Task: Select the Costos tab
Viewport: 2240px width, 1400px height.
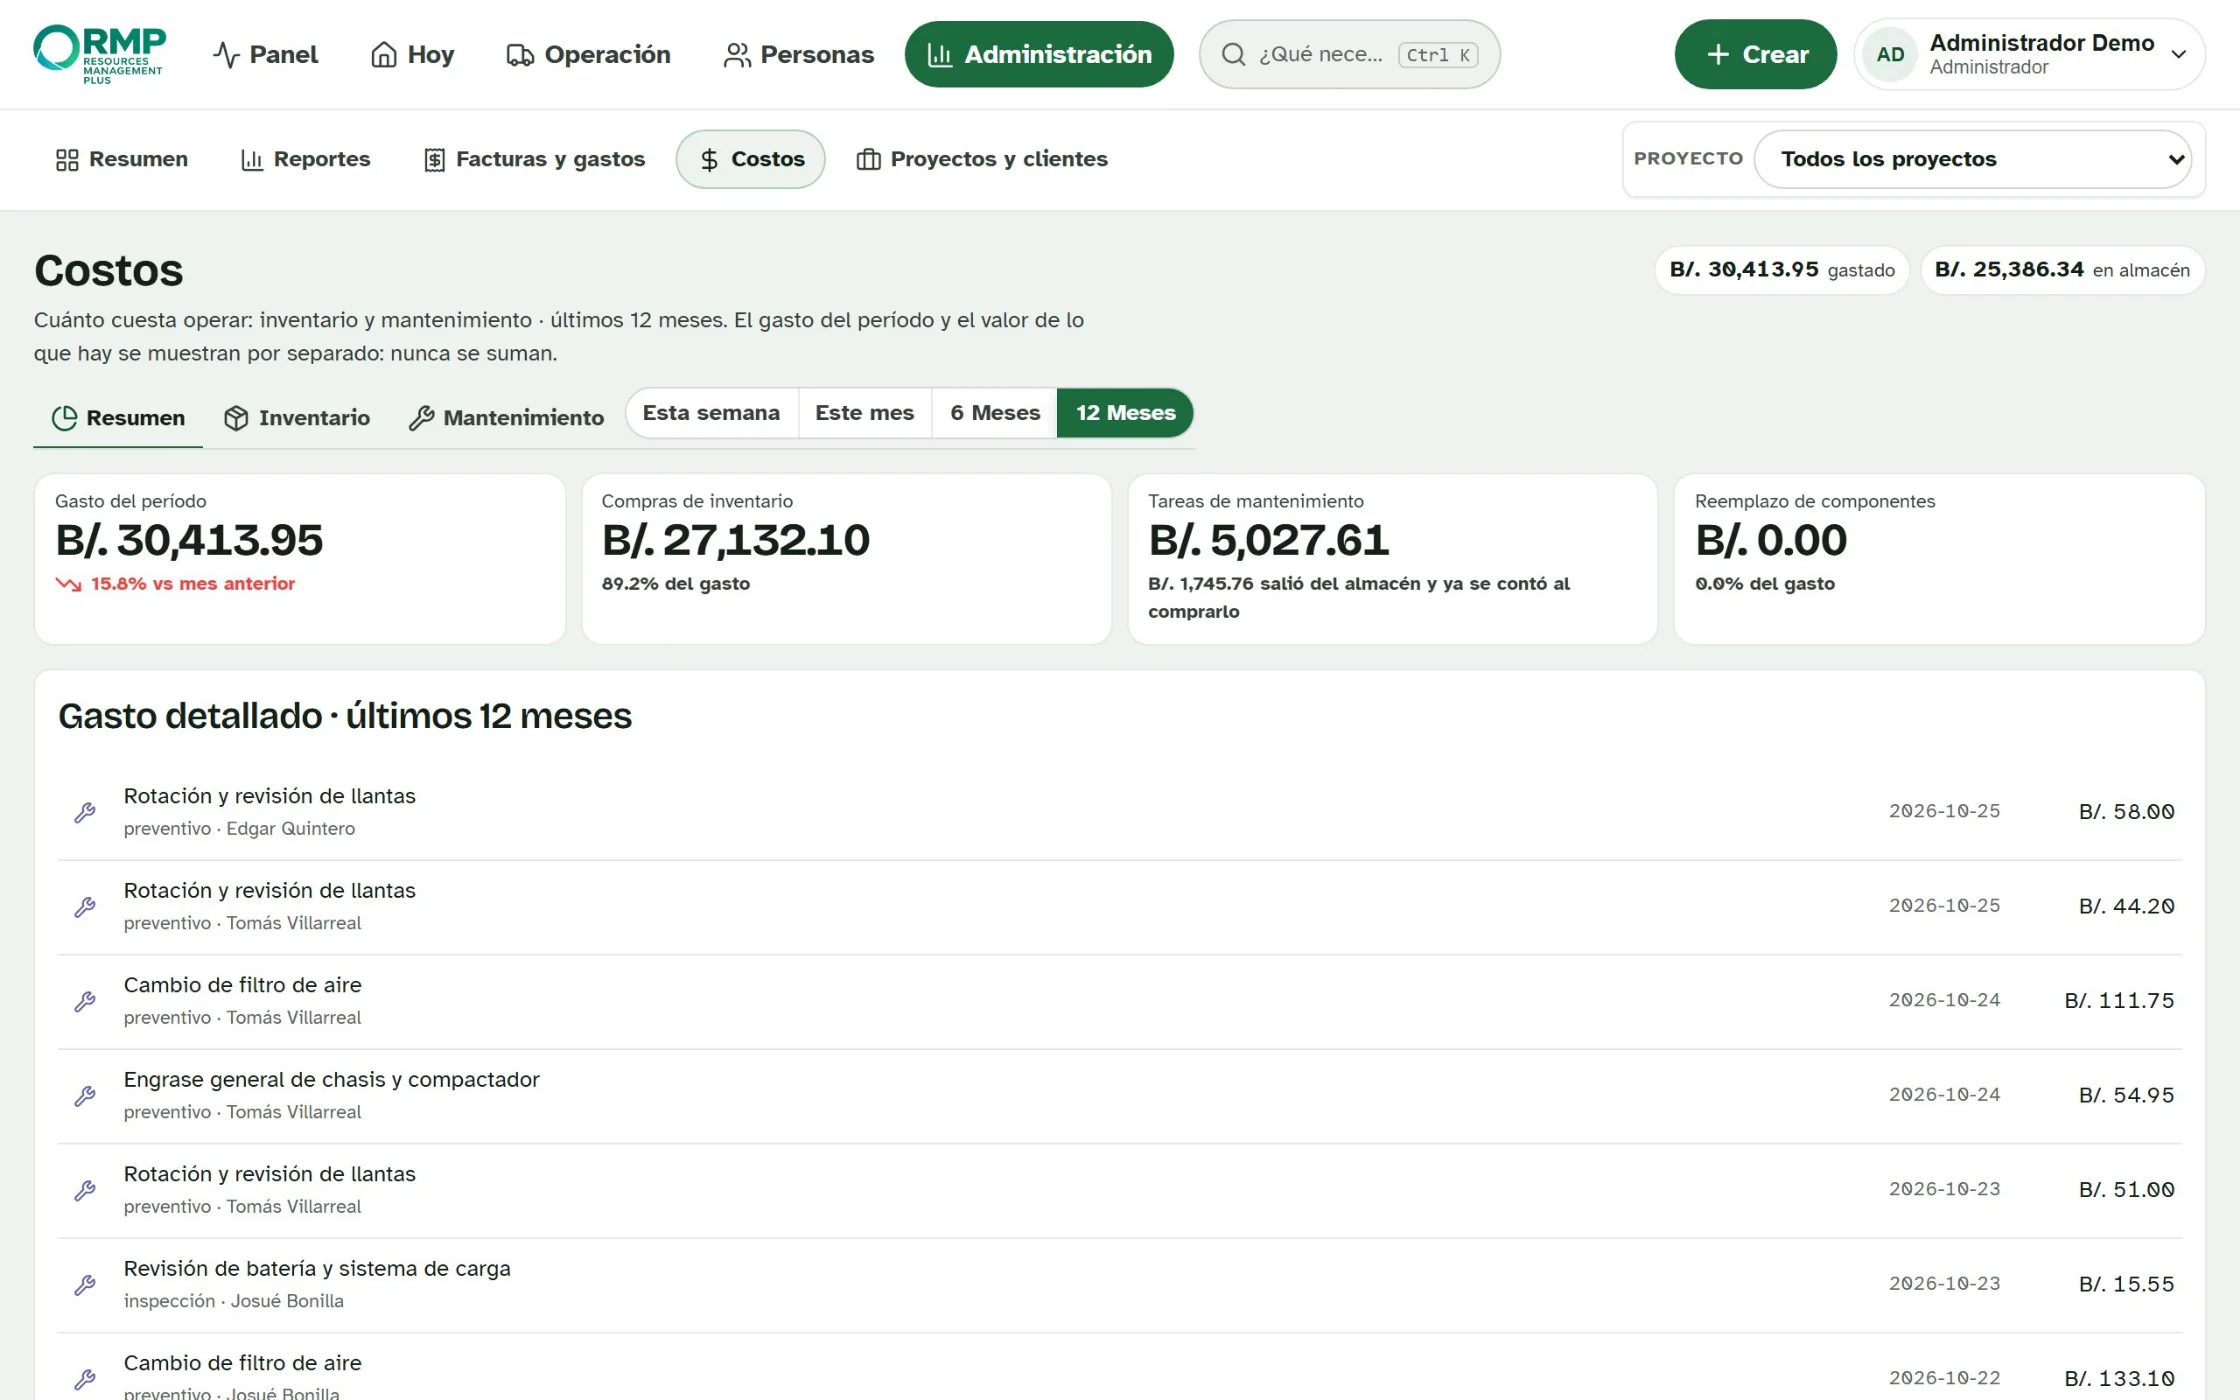Action: (x=751, y=159)
